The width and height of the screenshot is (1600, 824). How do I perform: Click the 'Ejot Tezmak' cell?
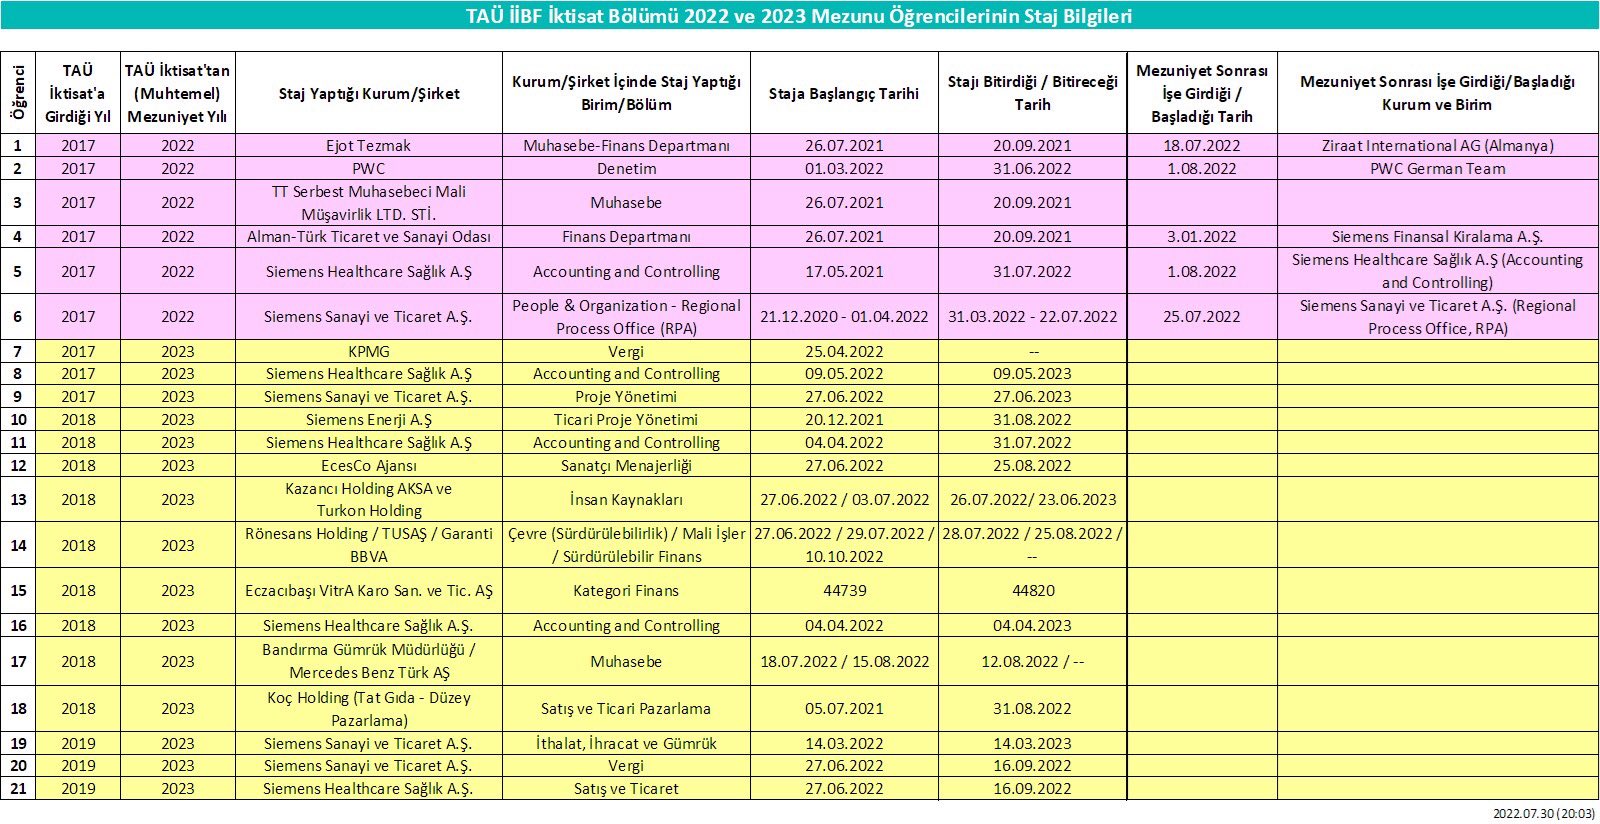[369, 145]
